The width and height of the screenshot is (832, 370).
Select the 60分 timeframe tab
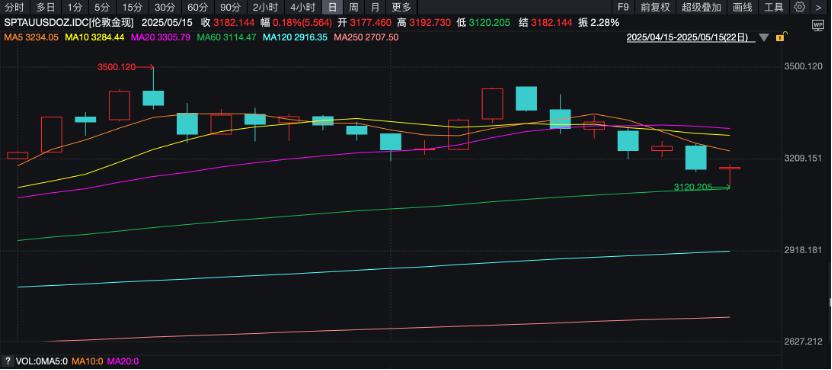click(x=198, y=7)
